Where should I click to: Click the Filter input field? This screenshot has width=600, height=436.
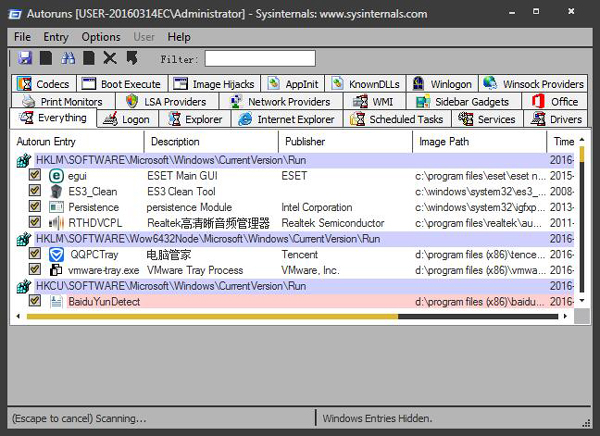(260, 59)
